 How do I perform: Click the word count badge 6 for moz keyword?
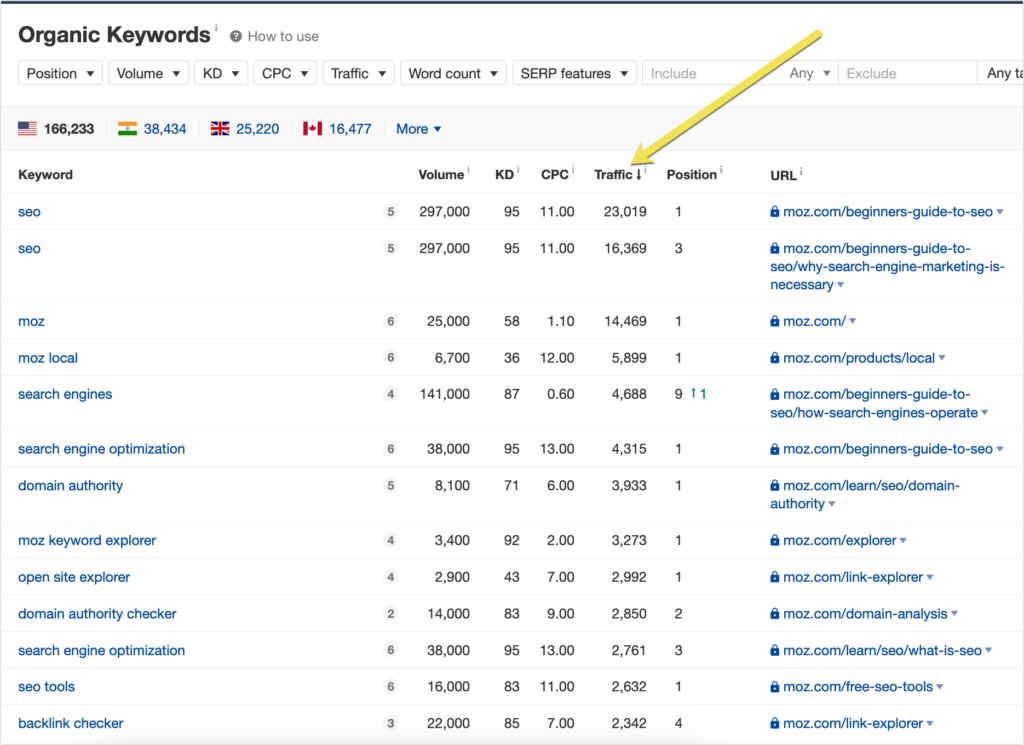pos(391,321)
